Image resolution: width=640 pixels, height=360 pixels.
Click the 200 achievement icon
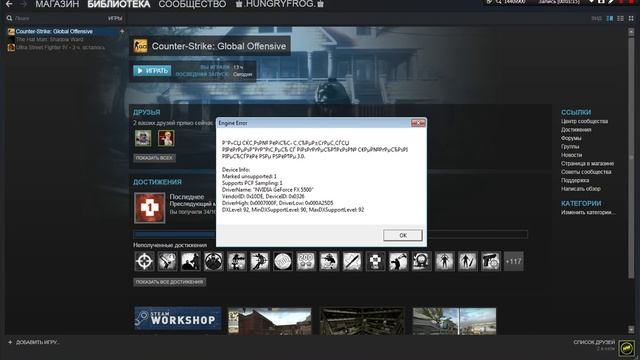[306, 261]
